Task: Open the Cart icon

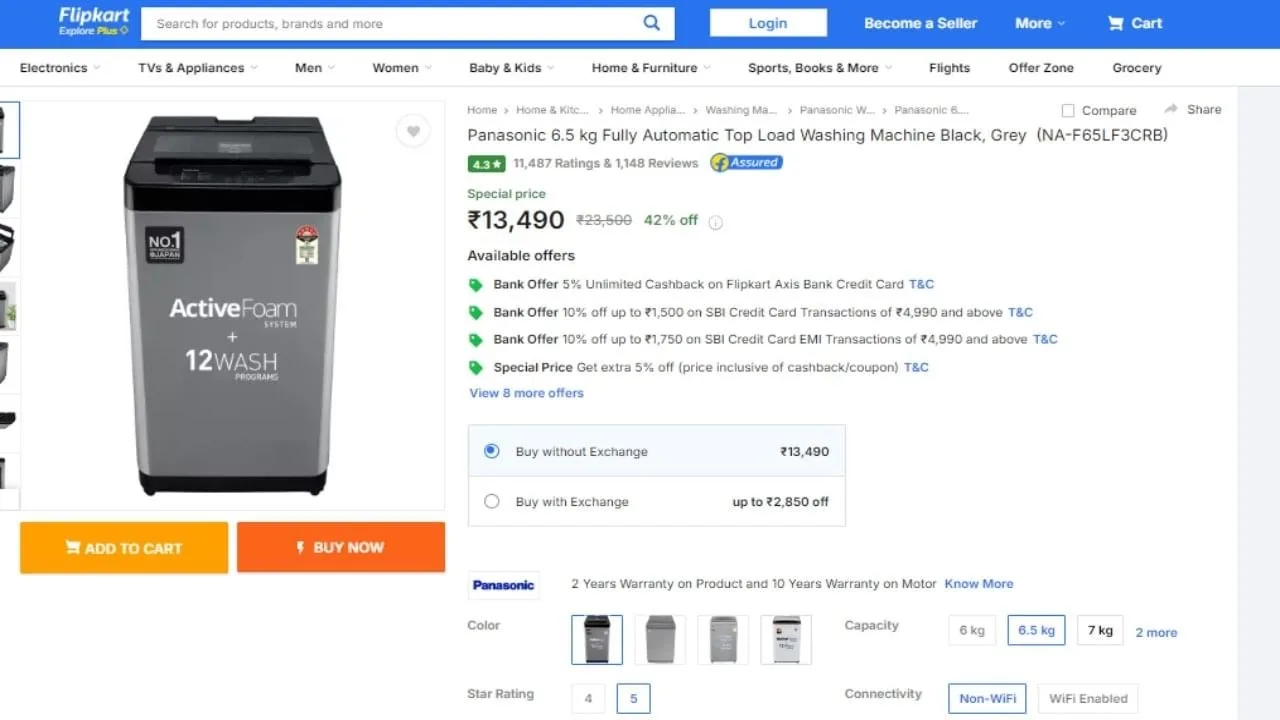Action: pos(1116,23)
